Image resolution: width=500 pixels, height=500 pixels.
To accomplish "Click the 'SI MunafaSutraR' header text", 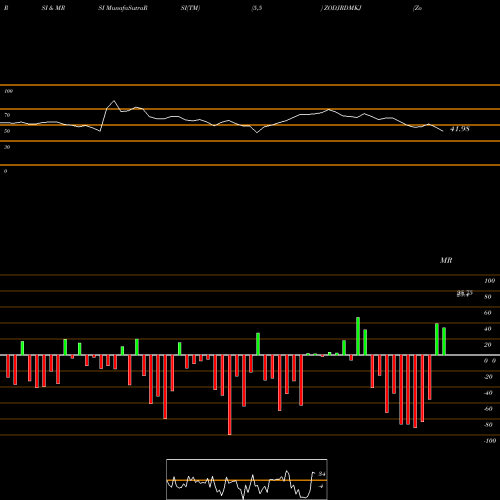I will coord(123,8).
